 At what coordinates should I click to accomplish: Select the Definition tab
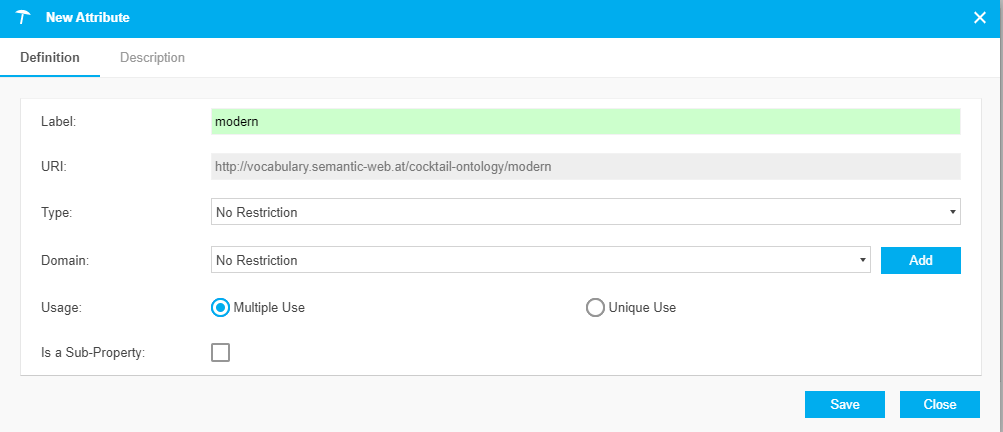click(50, 58)
